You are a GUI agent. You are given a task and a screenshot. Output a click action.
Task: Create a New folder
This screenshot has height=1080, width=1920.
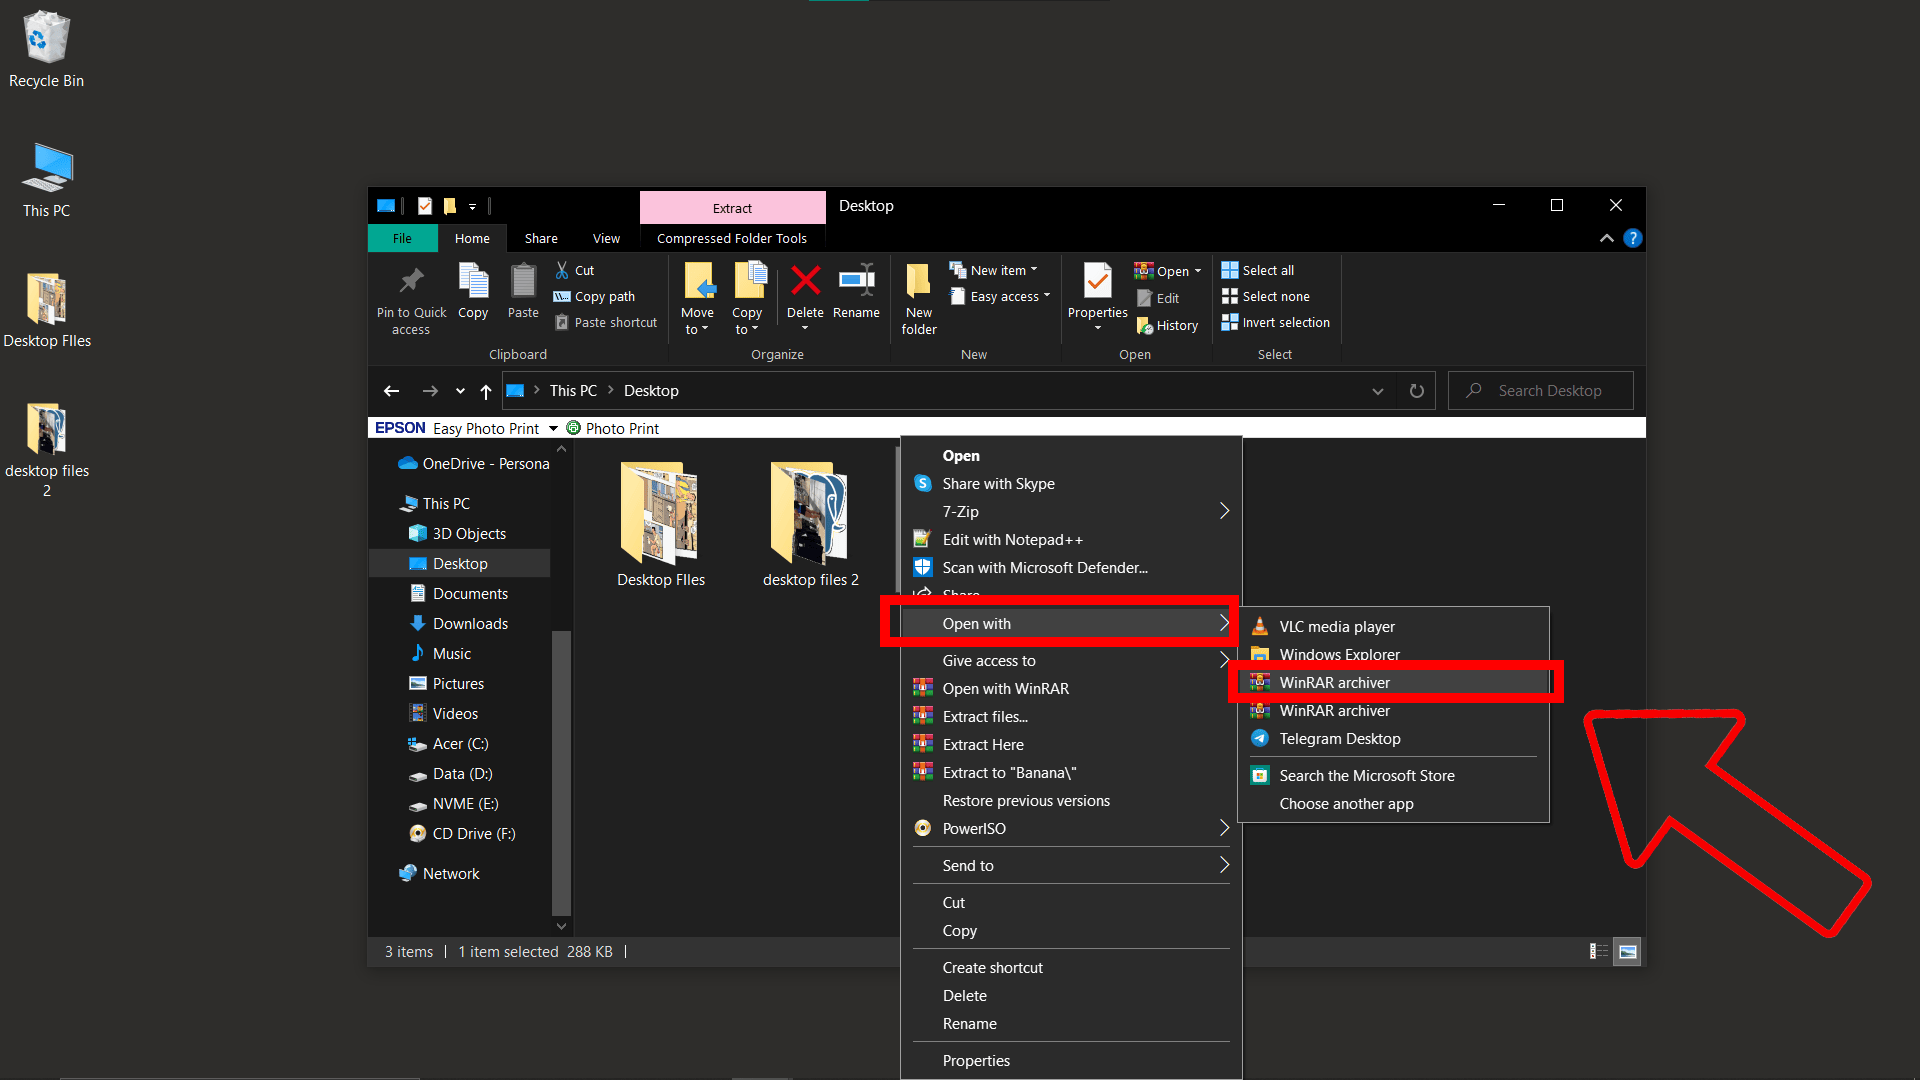pos(917,297)
